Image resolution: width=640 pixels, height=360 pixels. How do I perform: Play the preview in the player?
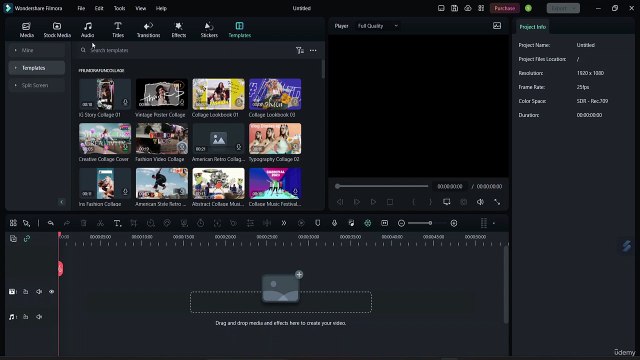click(x=373, y=202)
